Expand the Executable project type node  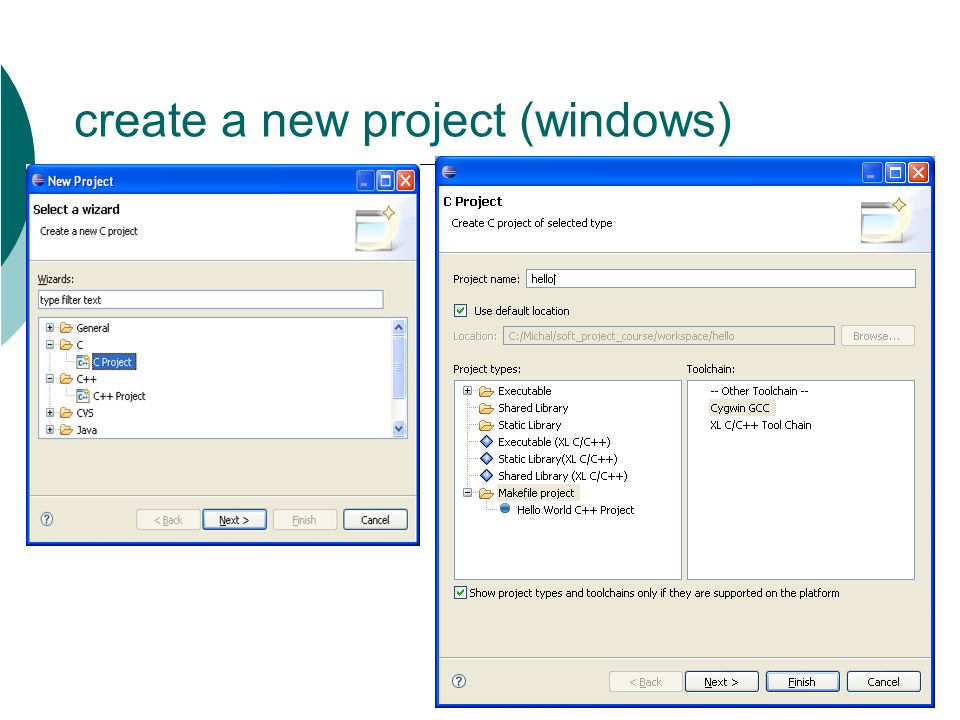tap(467, 391)
